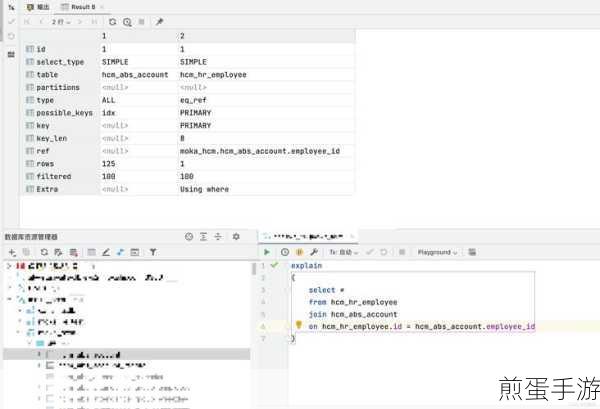Click the blue jump-to-source icon
This screenshot has height=409, width=600.
pos(121,252)
